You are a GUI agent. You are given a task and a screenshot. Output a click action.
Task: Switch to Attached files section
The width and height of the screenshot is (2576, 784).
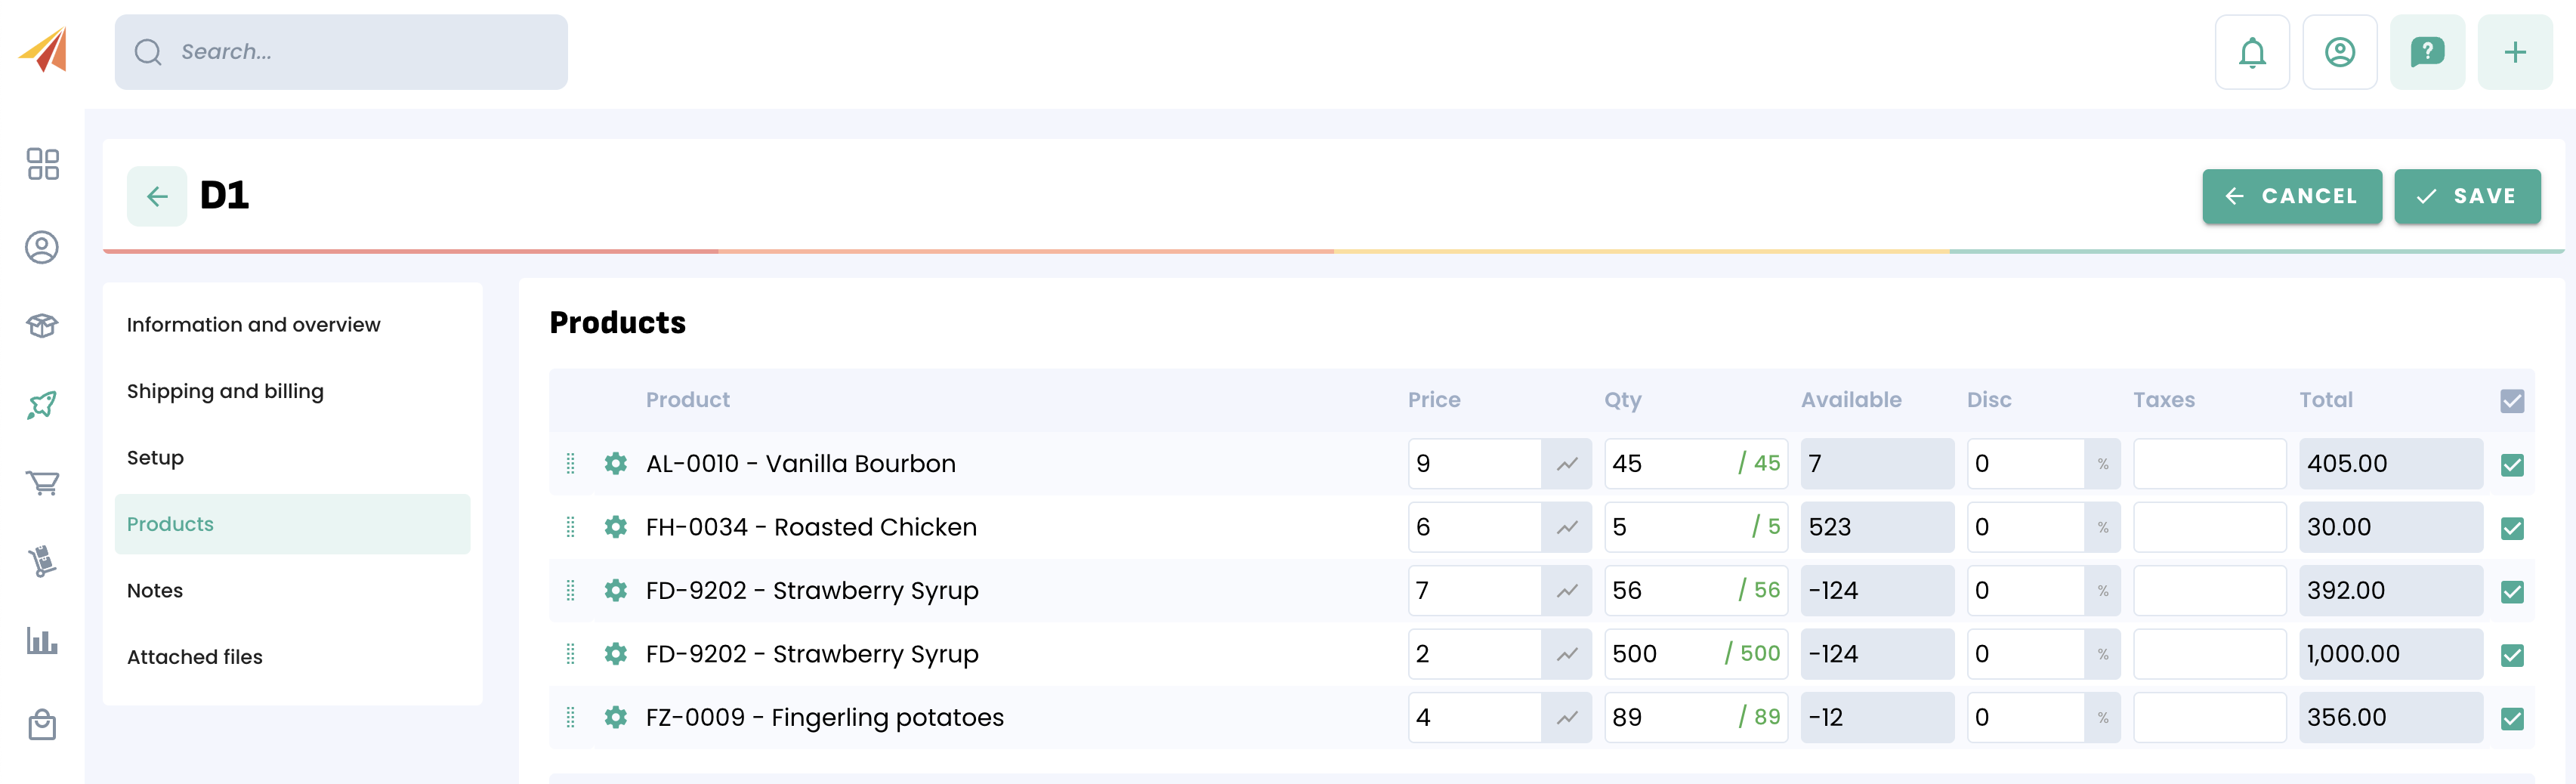click(195, 657)
